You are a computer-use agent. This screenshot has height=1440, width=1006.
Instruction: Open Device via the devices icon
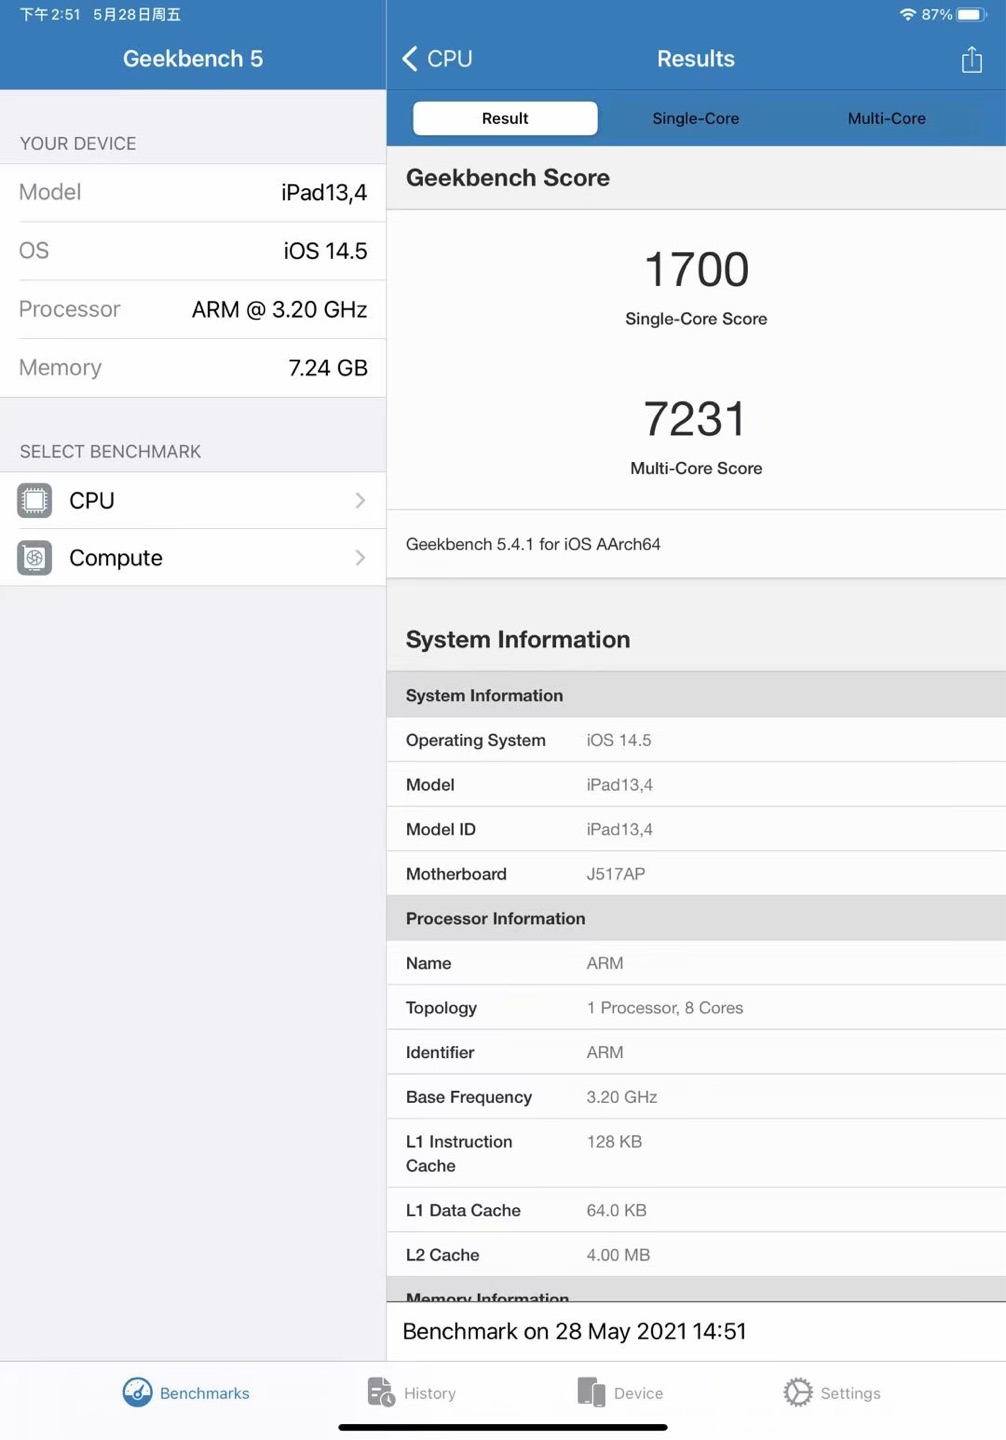pos(591,1392)
